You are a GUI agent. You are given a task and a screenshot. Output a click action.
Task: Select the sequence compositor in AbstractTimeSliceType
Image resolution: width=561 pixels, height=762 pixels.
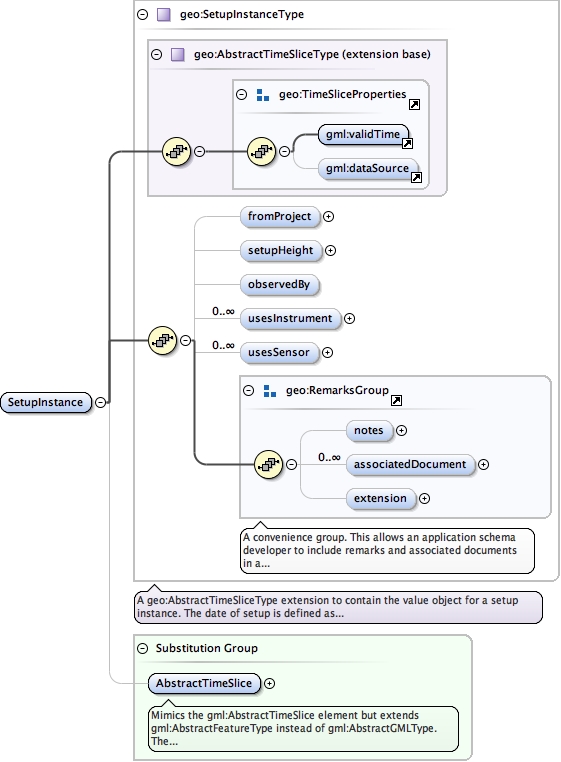tap(176, 152)
